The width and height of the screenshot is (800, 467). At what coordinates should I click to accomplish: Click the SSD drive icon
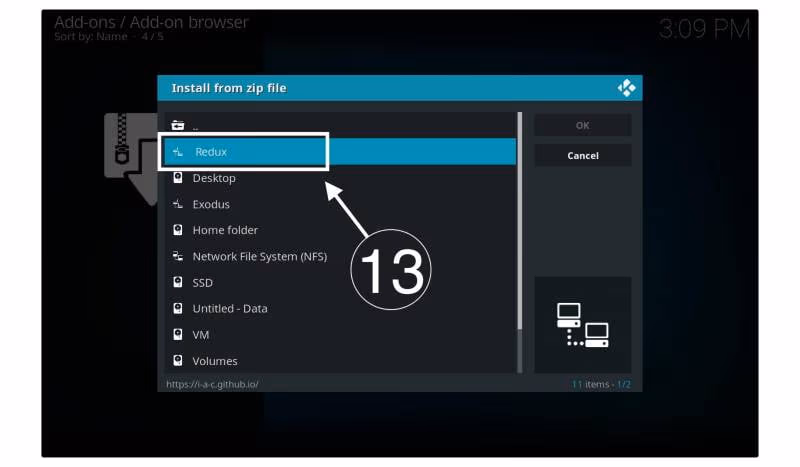178,282
